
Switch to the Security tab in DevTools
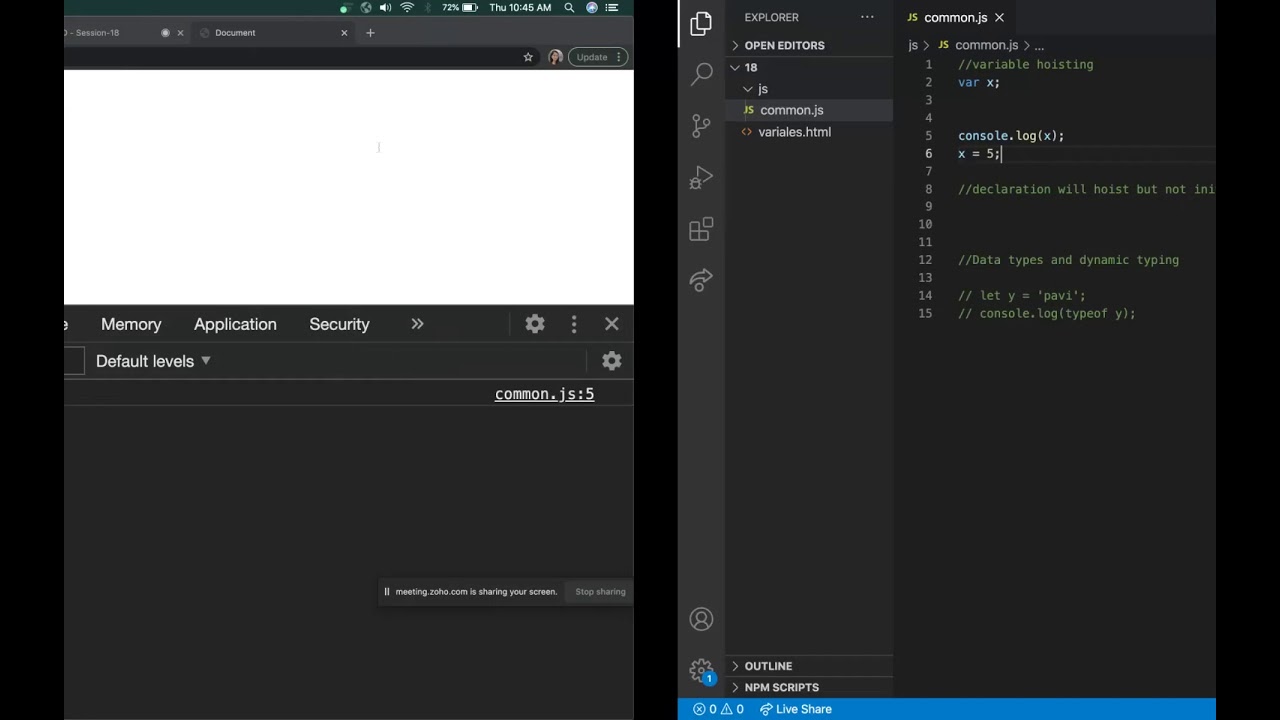coord(339,324)
